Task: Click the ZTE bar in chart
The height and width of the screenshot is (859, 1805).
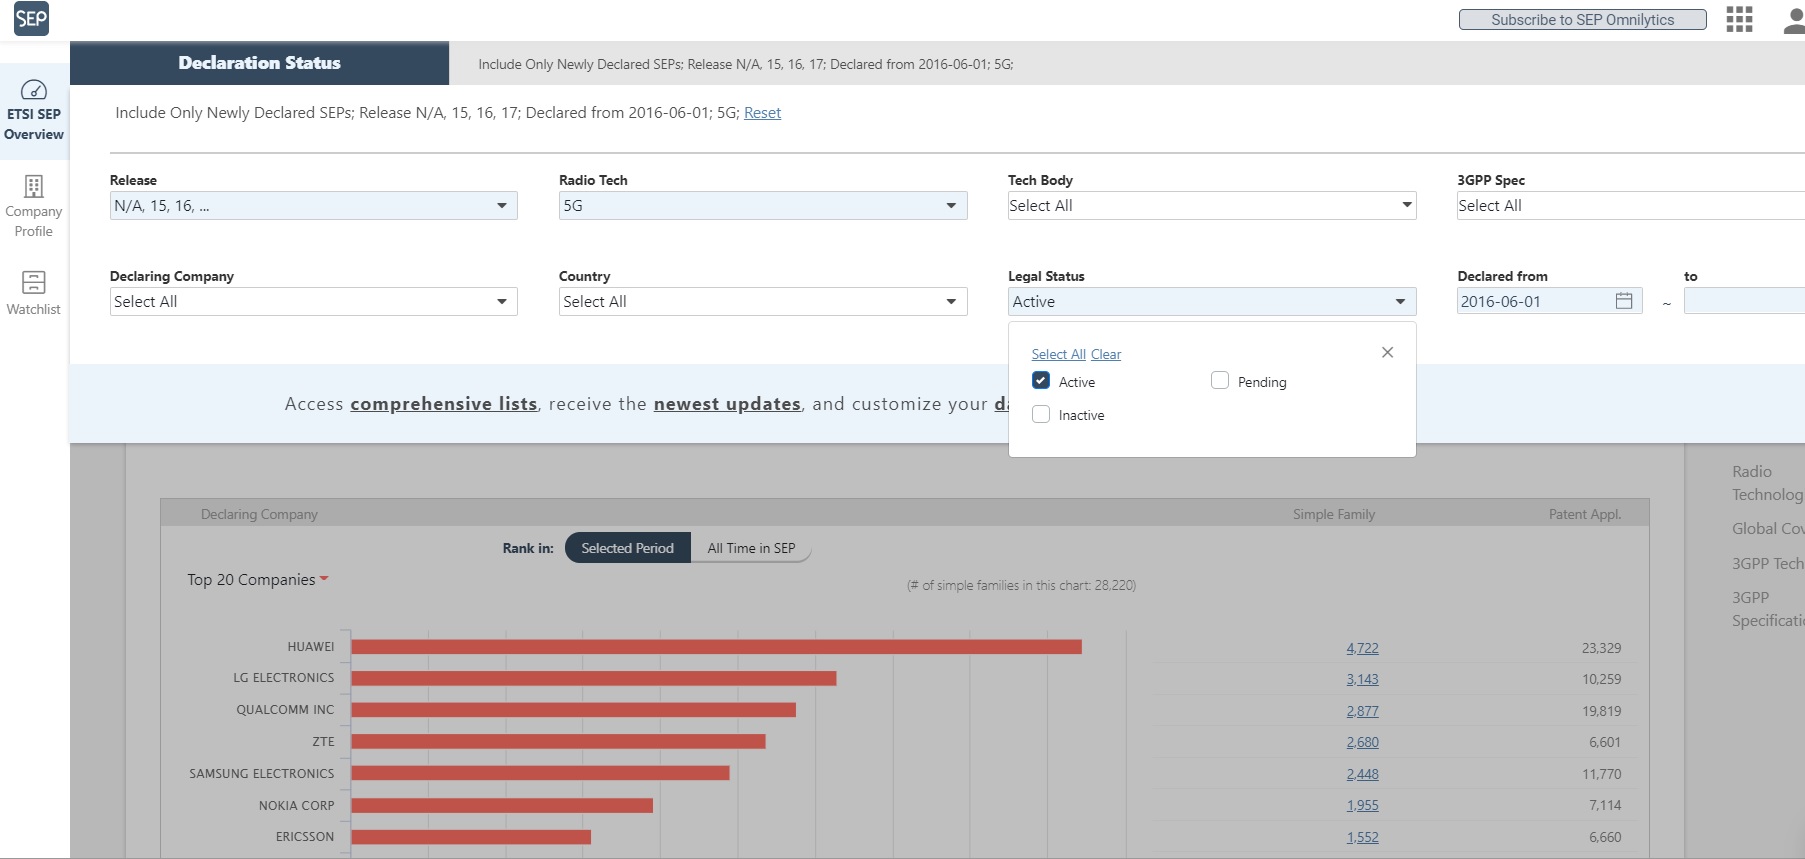Action: [558, 741]
